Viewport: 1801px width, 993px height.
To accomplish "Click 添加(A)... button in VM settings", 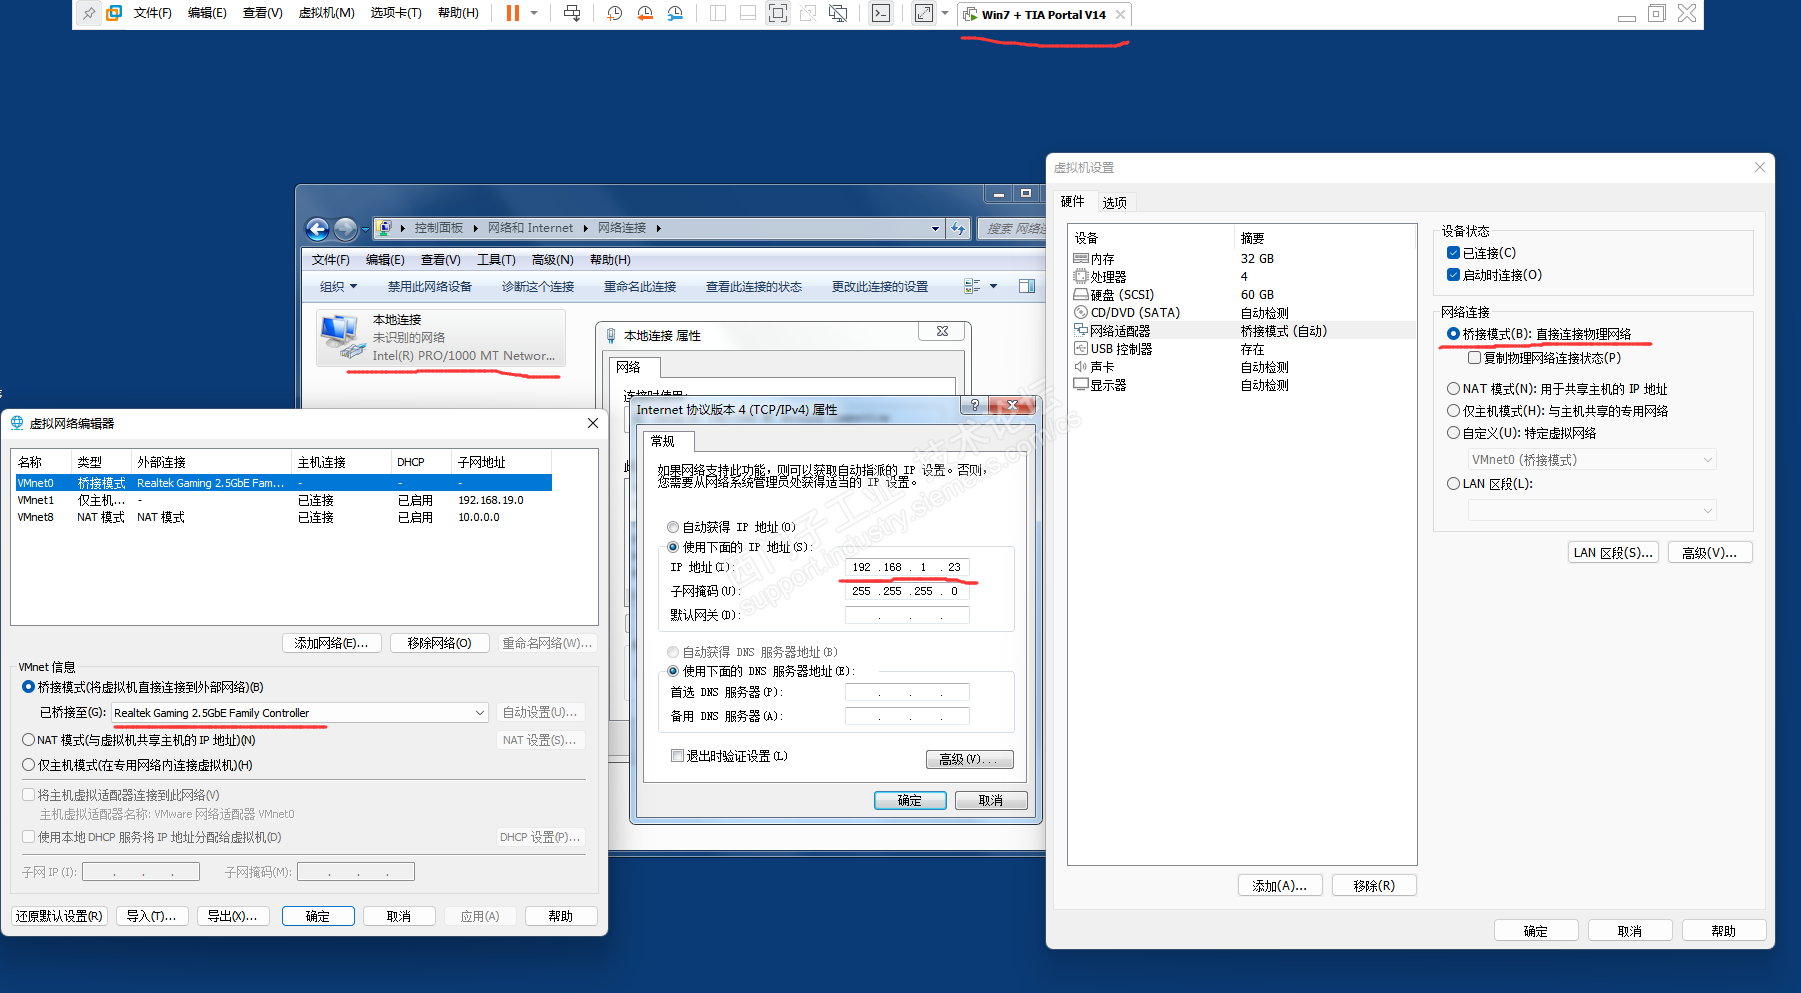I will click(x=1279, y=886).
